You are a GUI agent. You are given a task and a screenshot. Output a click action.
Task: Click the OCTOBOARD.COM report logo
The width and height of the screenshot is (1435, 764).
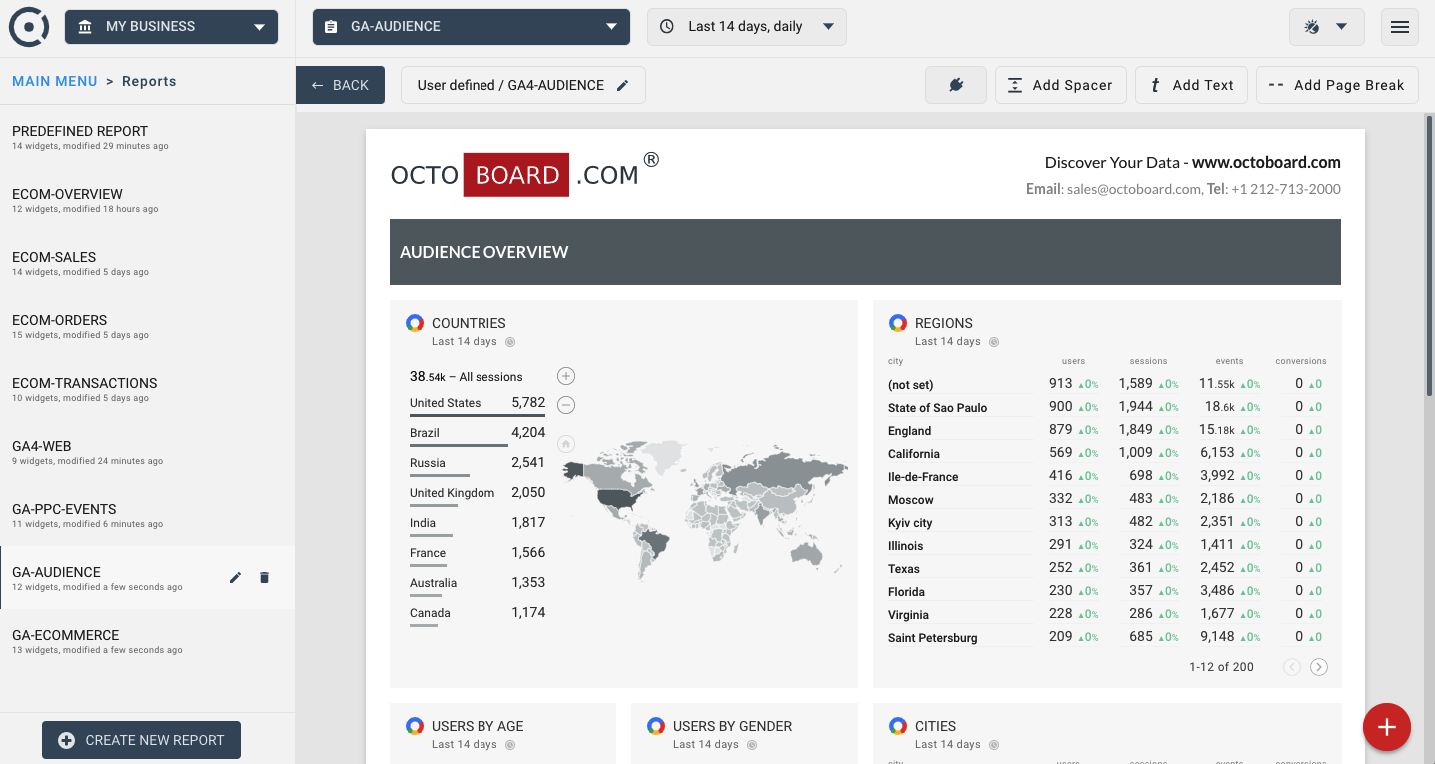pyautogui.click(x=525, y=174)
